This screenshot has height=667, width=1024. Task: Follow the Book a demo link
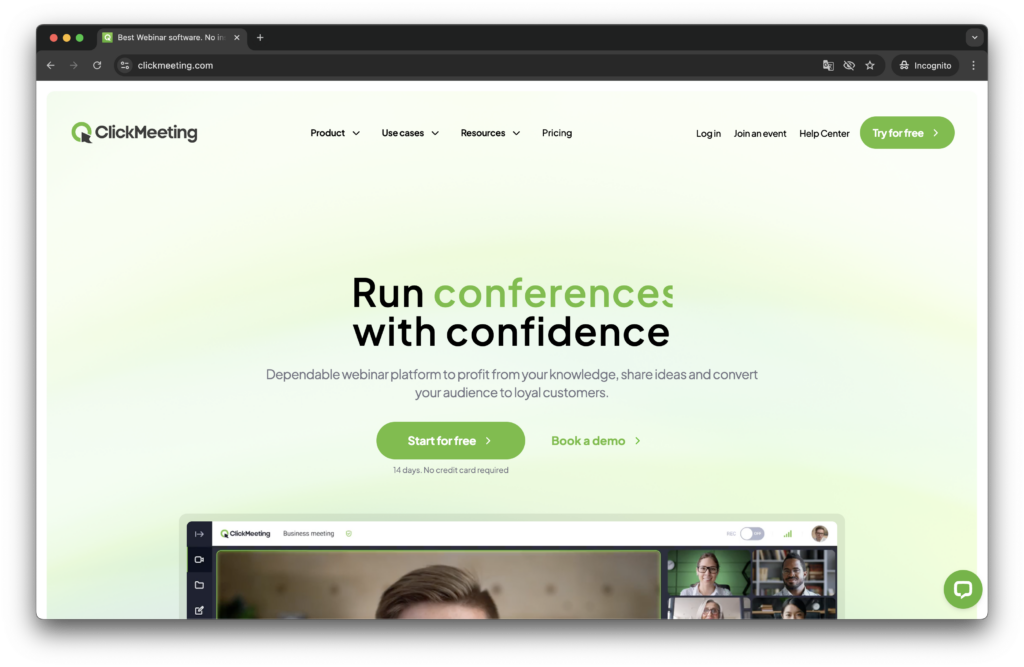[x=596, y=441]
